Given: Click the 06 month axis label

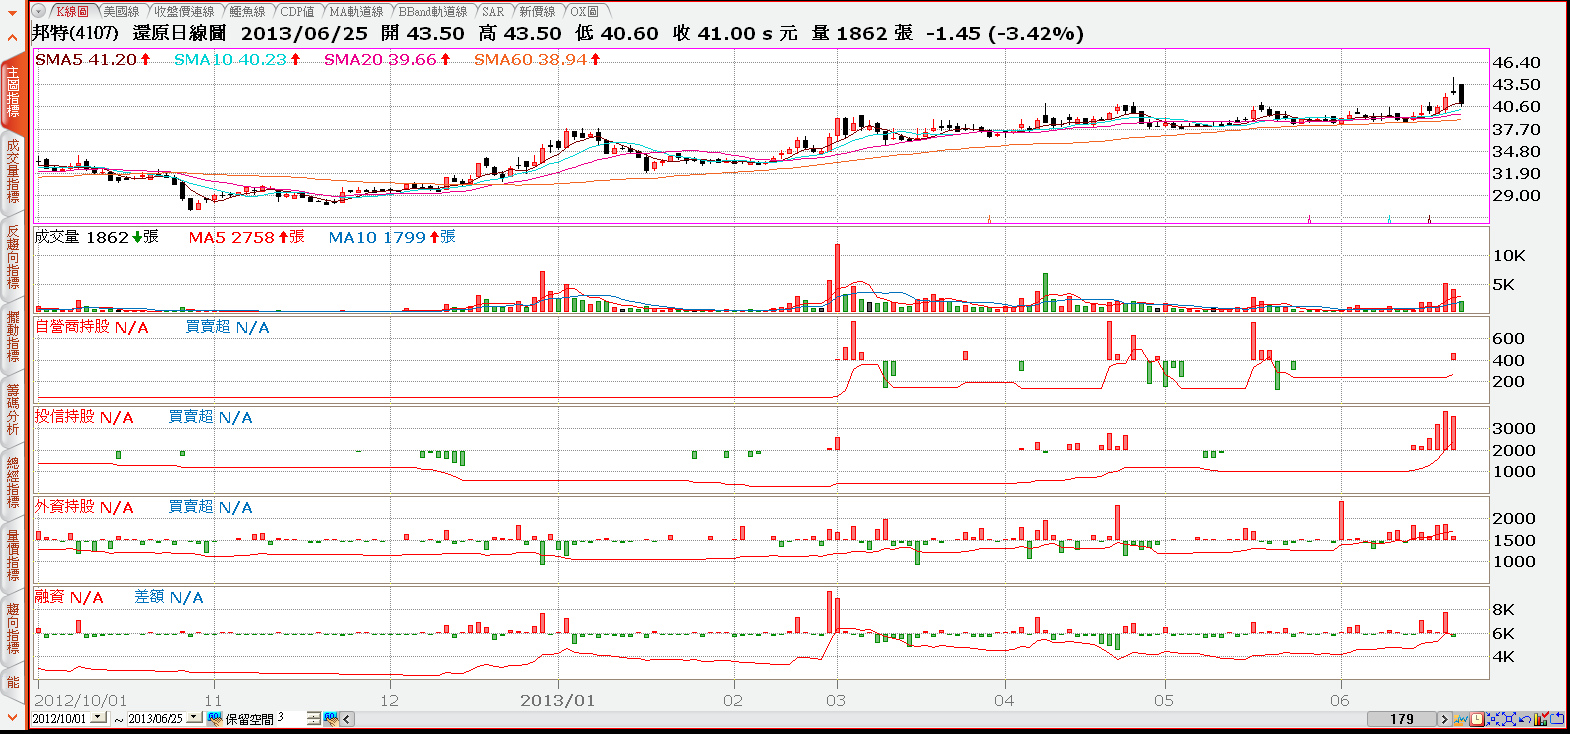Looking at the screenshot, I should [1339, 701].
